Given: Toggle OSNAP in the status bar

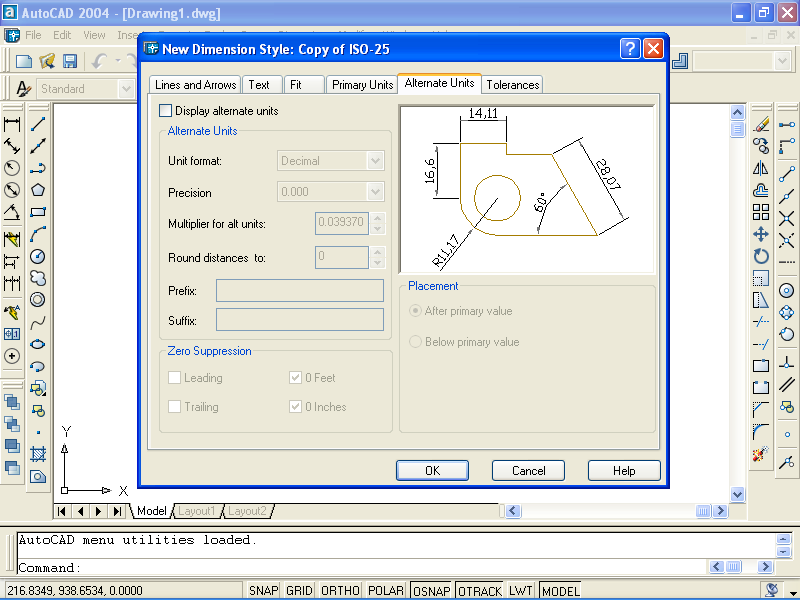Looking at the screenshot, I should (432, 591).
